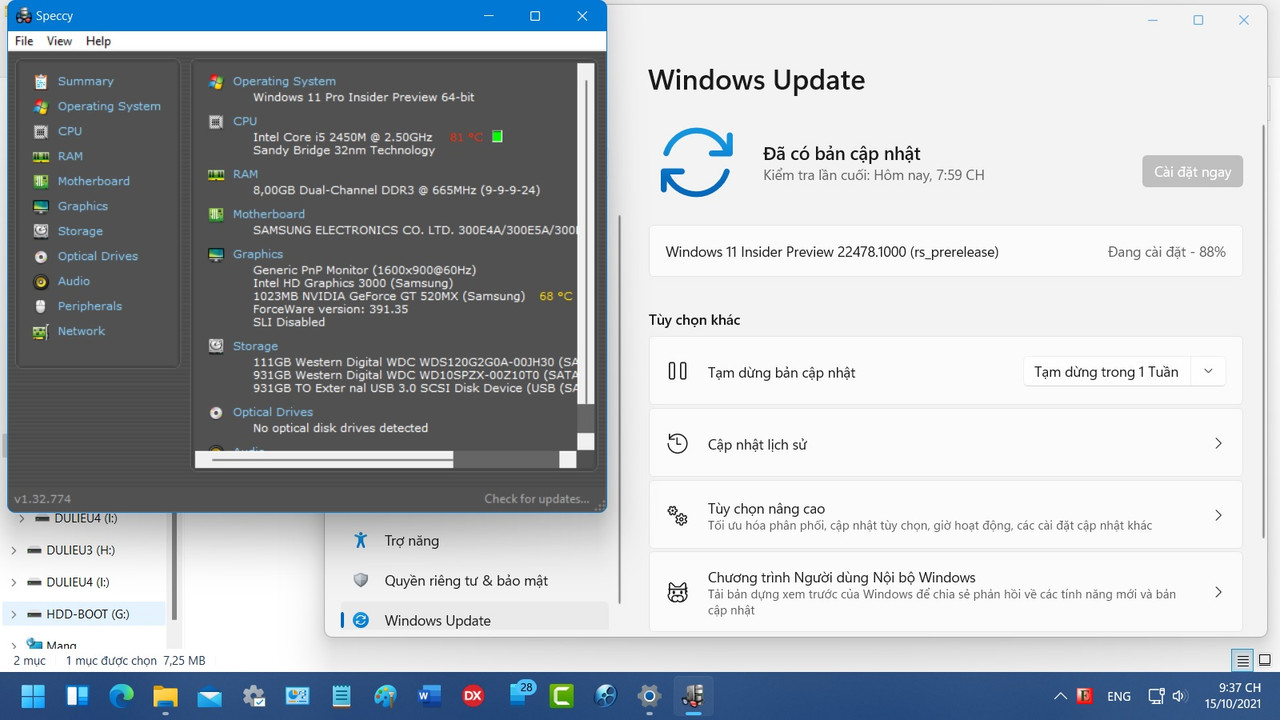Click the Intel Core i5 2450M @ 2.50GHz text

tap(343, 137)
